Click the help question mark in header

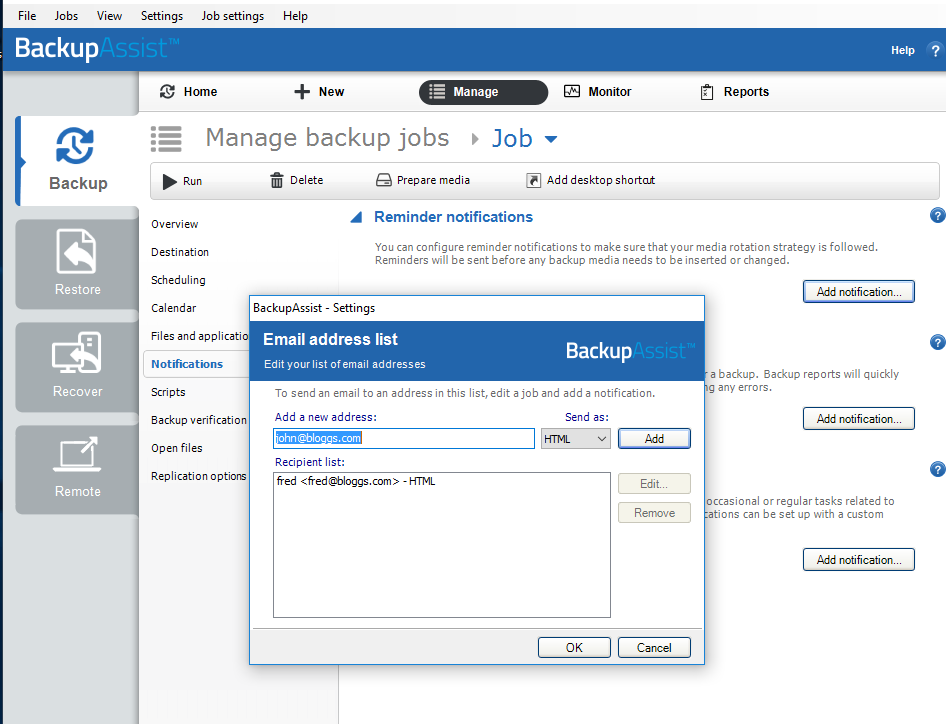(x=935, y=50)
